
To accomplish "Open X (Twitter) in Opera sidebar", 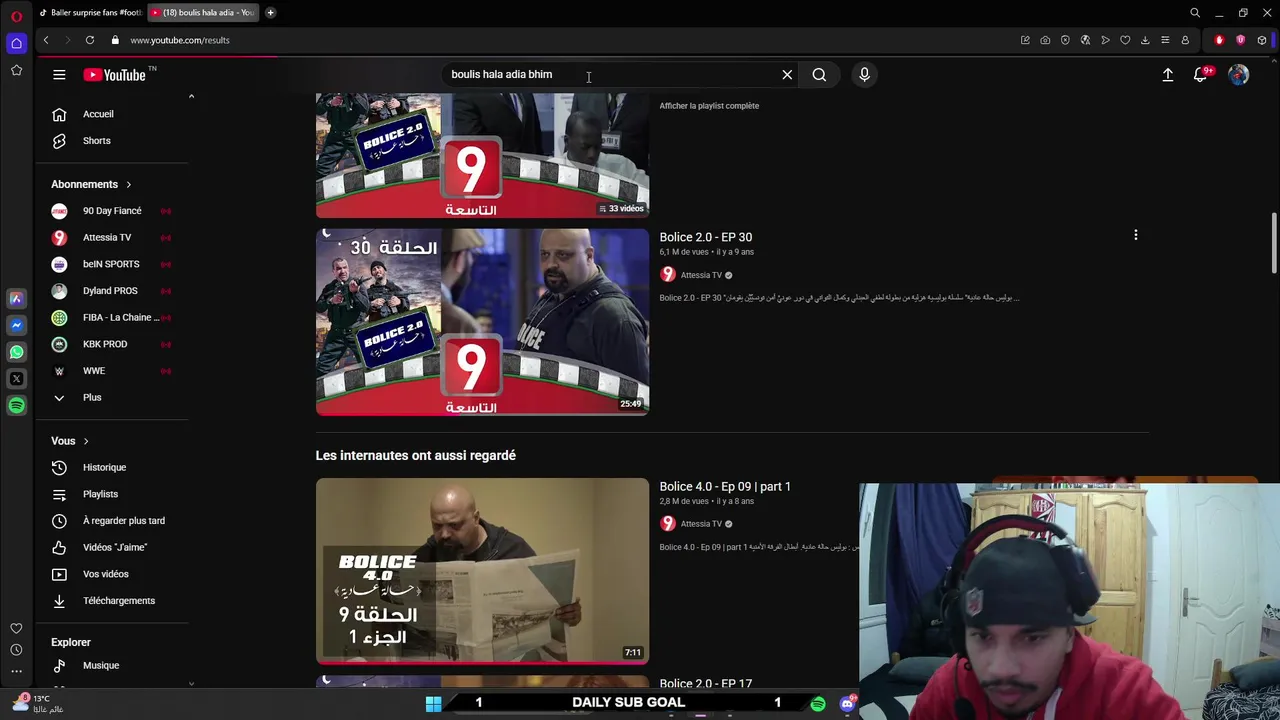I will pyautogui.click(x=16, y=379).
